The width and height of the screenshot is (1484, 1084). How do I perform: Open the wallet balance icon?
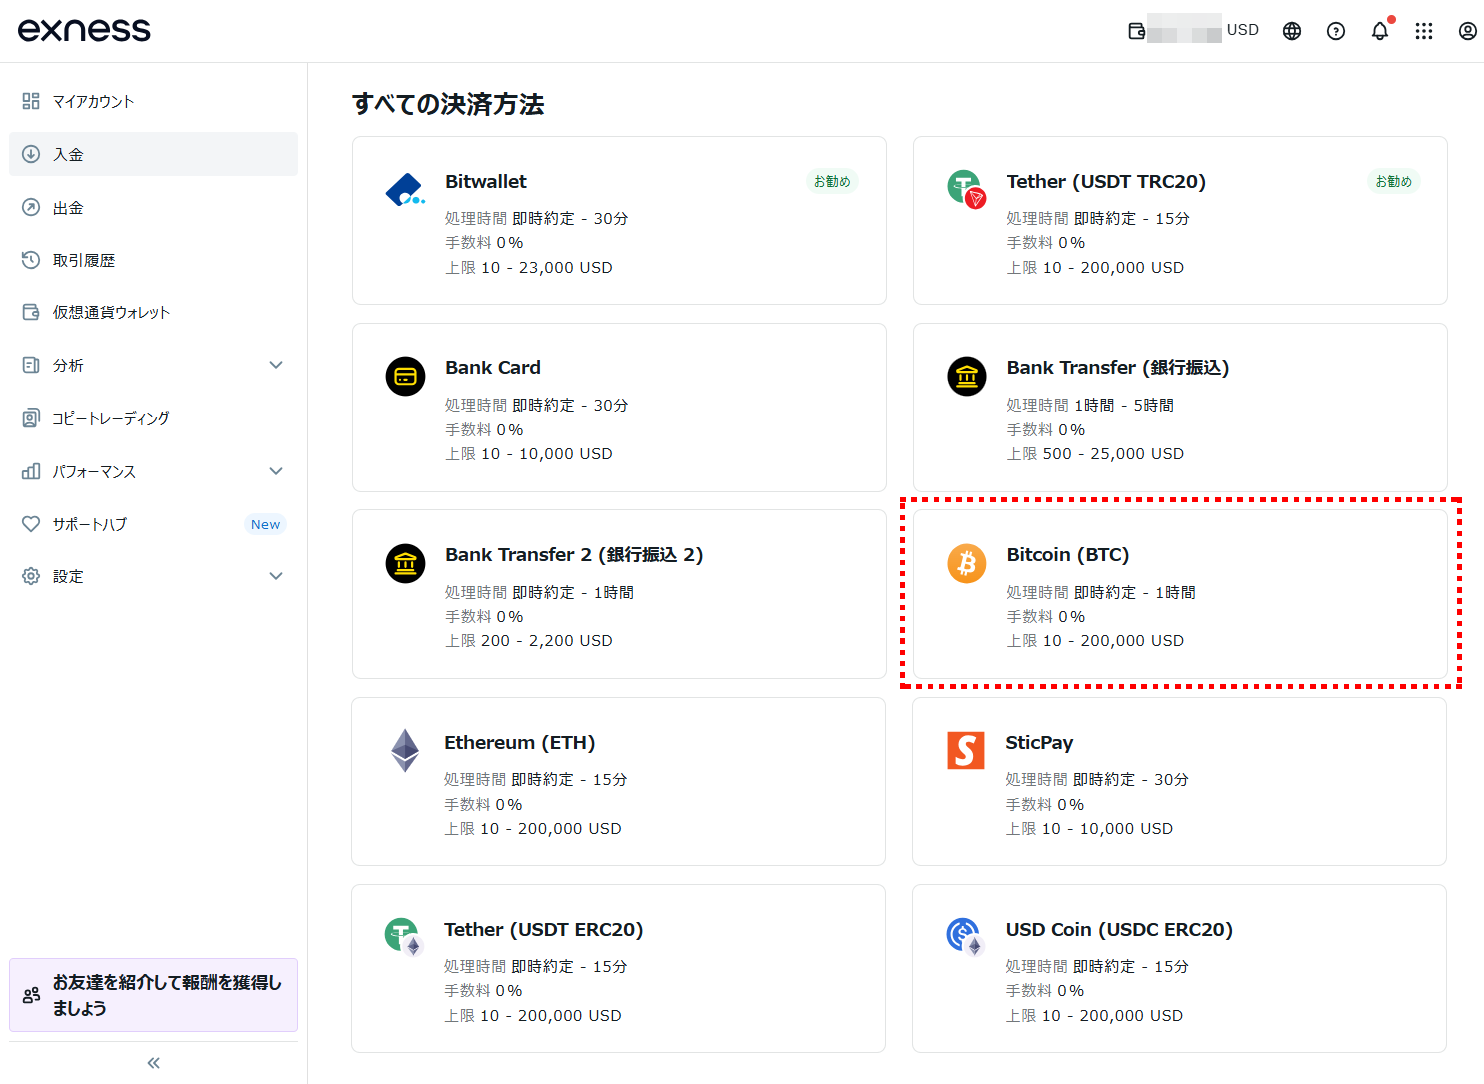(x=1136, y=31)
